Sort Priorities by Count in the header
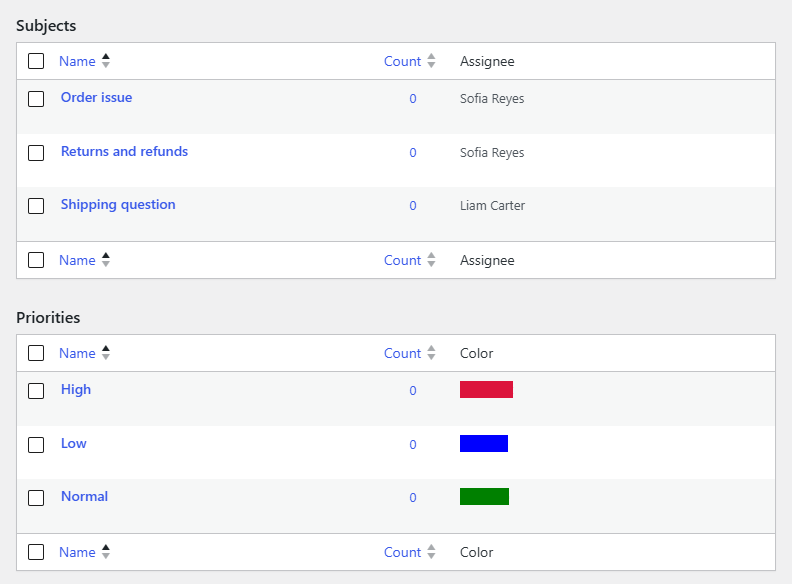 (x=403, y=353)
